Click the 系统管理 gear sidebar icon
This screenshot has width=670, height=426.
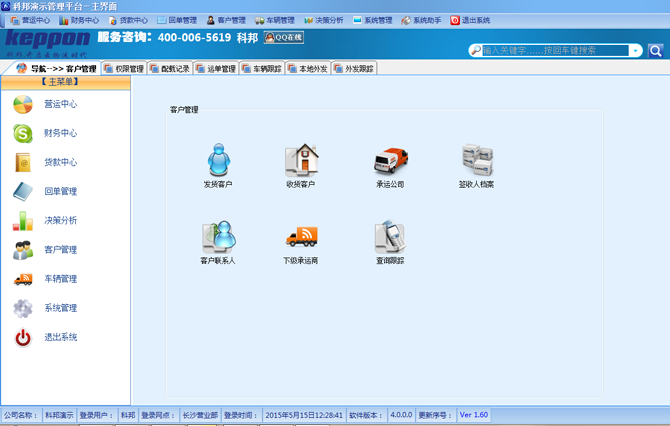click(23, 308)
